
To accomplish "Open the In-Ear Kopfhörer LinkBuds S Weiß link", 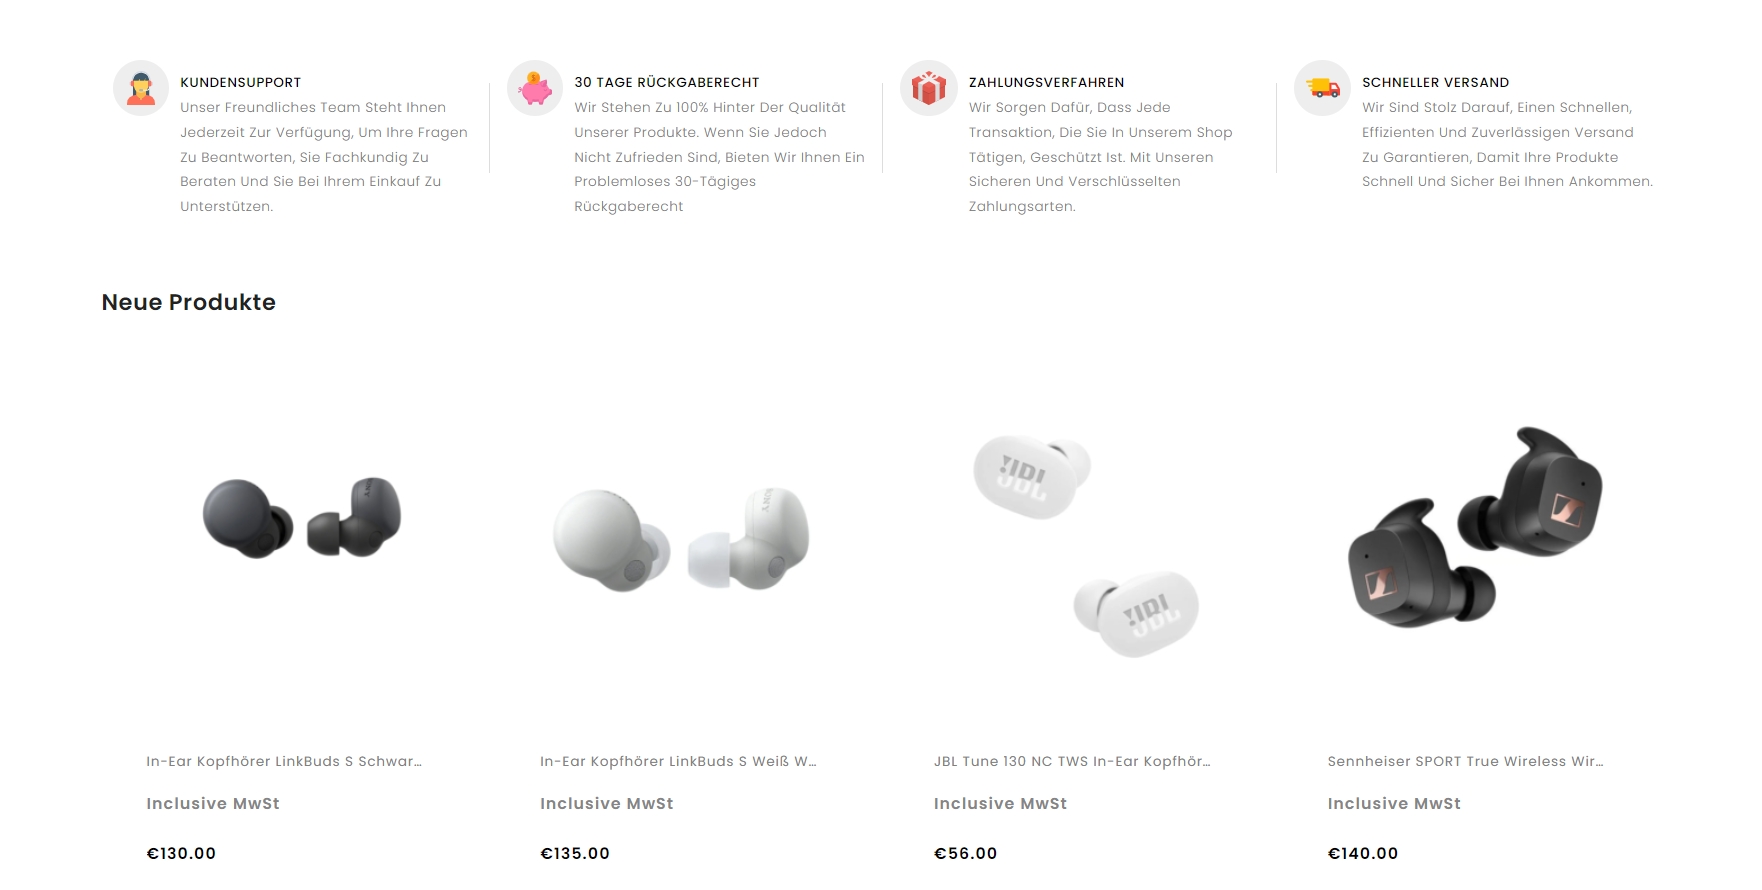I will coord(678,761).
